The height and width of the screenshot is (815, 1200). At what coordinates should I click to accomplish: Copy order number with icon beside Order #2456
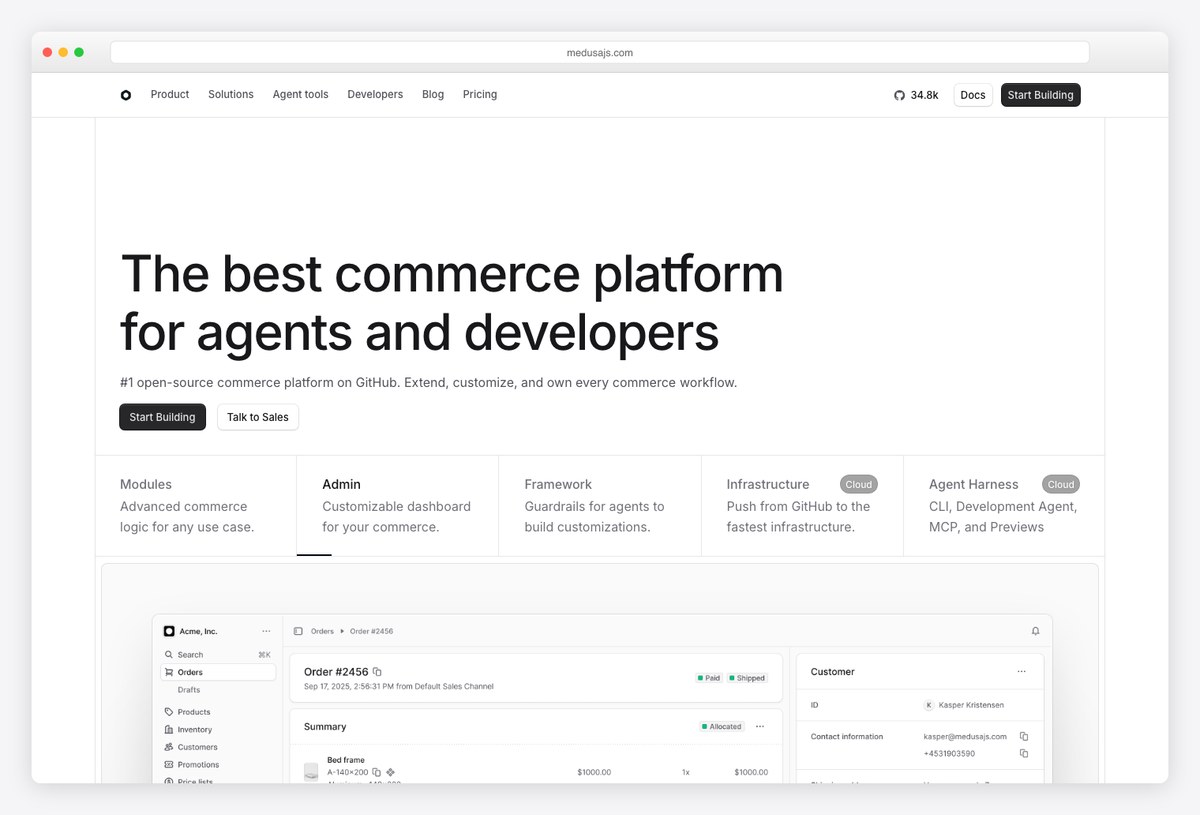tap(377, 672)
